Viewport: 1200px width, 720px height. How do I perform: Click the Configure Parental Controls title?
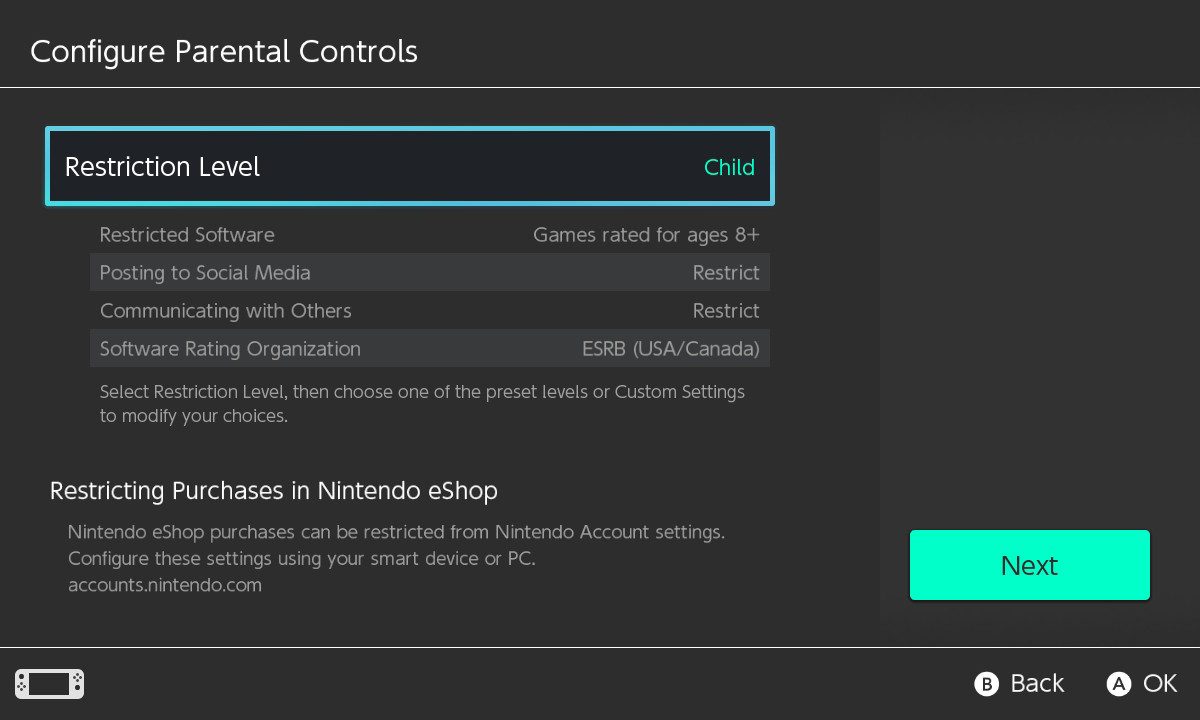(x=224, y=51)
